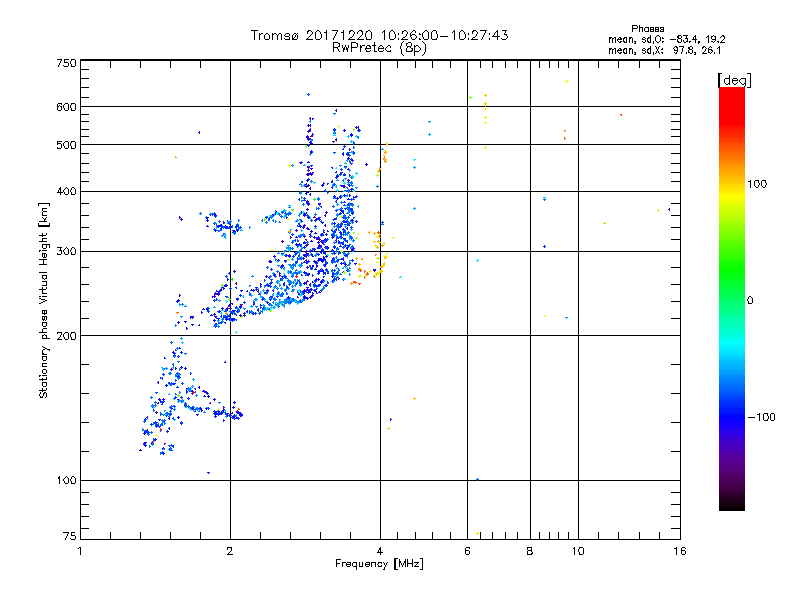The image size is (800, 600).
Task: Click the x-axis tick label "8"
Action: (x=530, y=551)
